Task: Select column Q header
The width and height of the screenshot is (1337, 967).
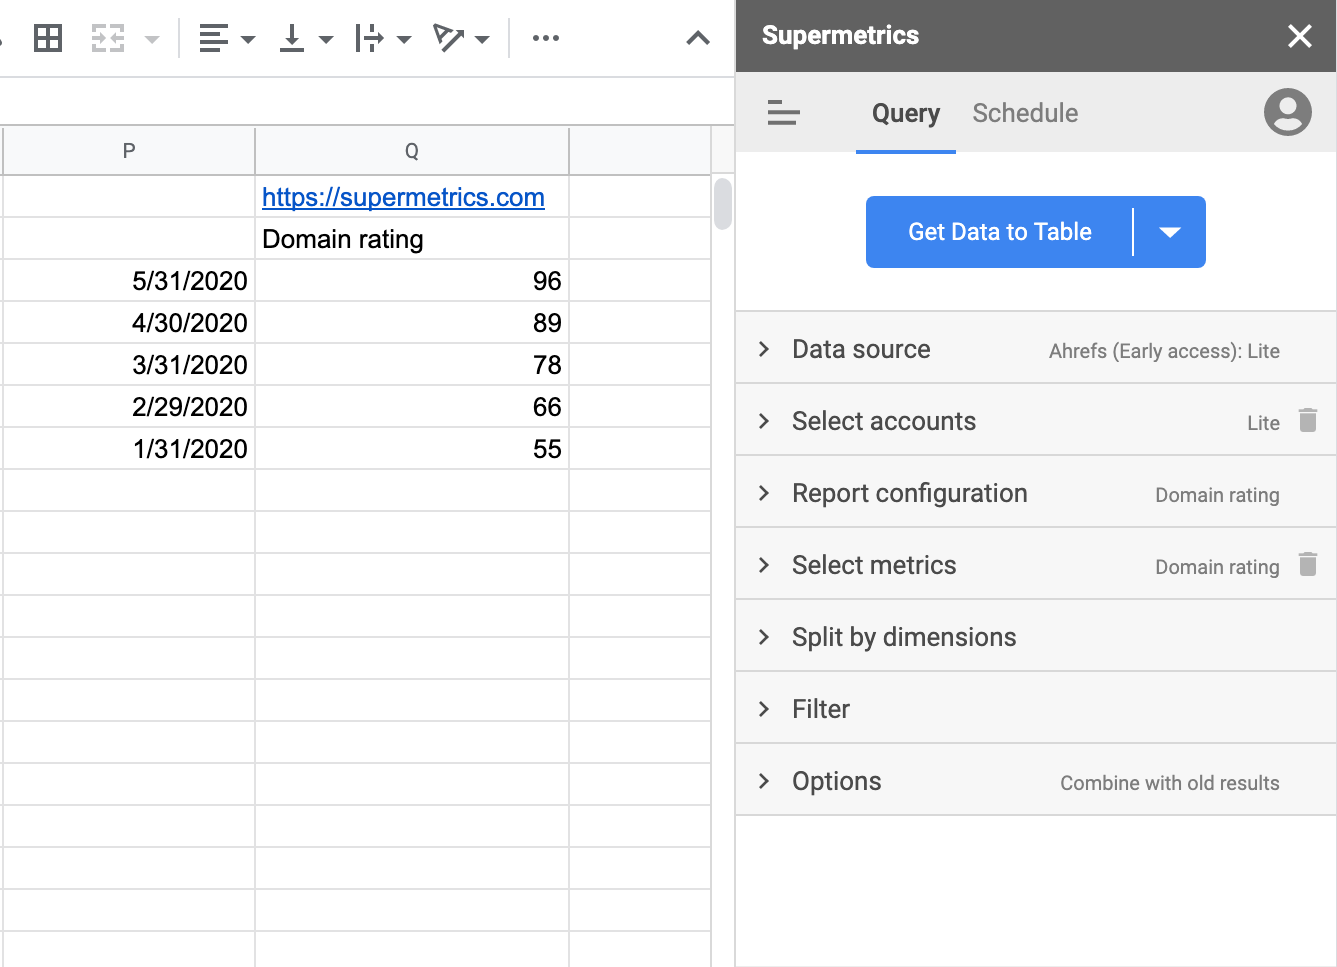Action: coord(412,151)
